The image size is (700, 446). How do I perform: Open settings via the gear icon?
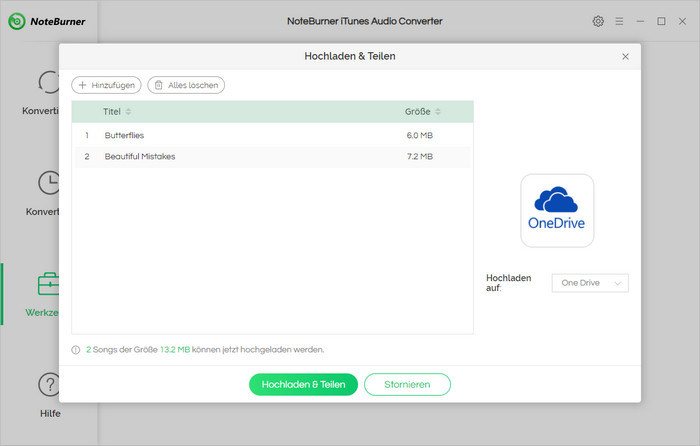point(598,21)
